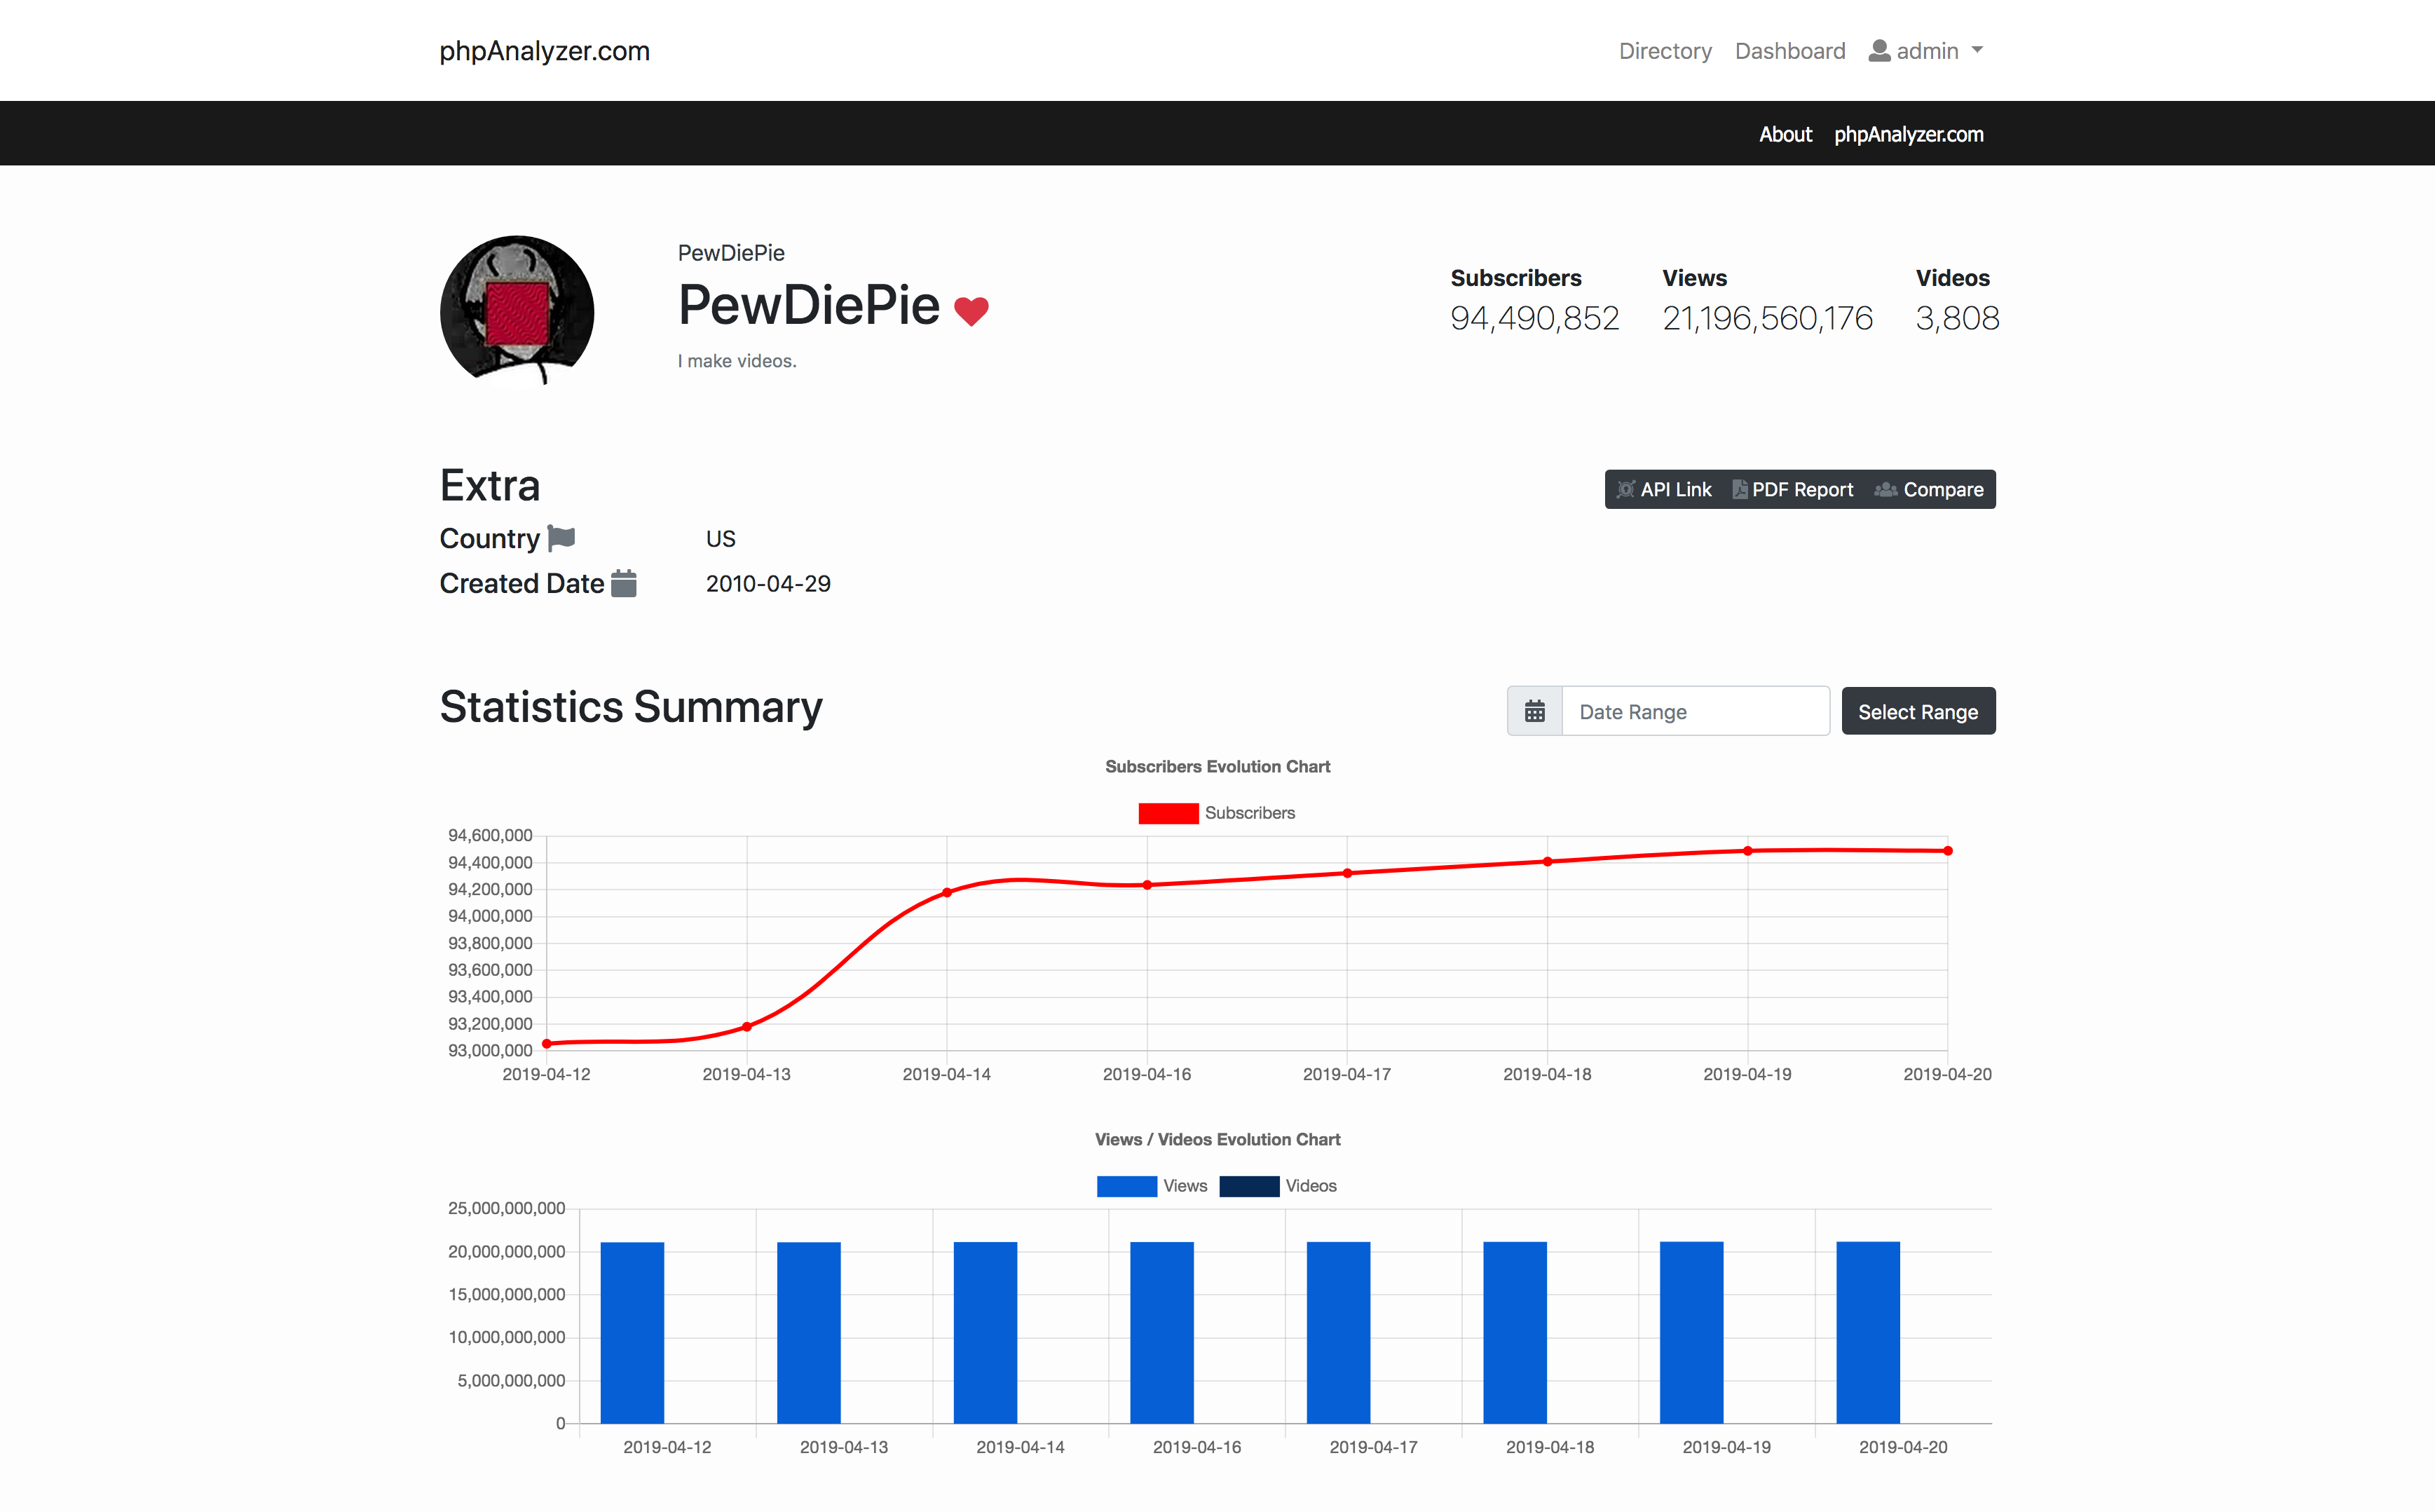
Task: Expand the admin dropdown caret
Action: (1977, 51)
